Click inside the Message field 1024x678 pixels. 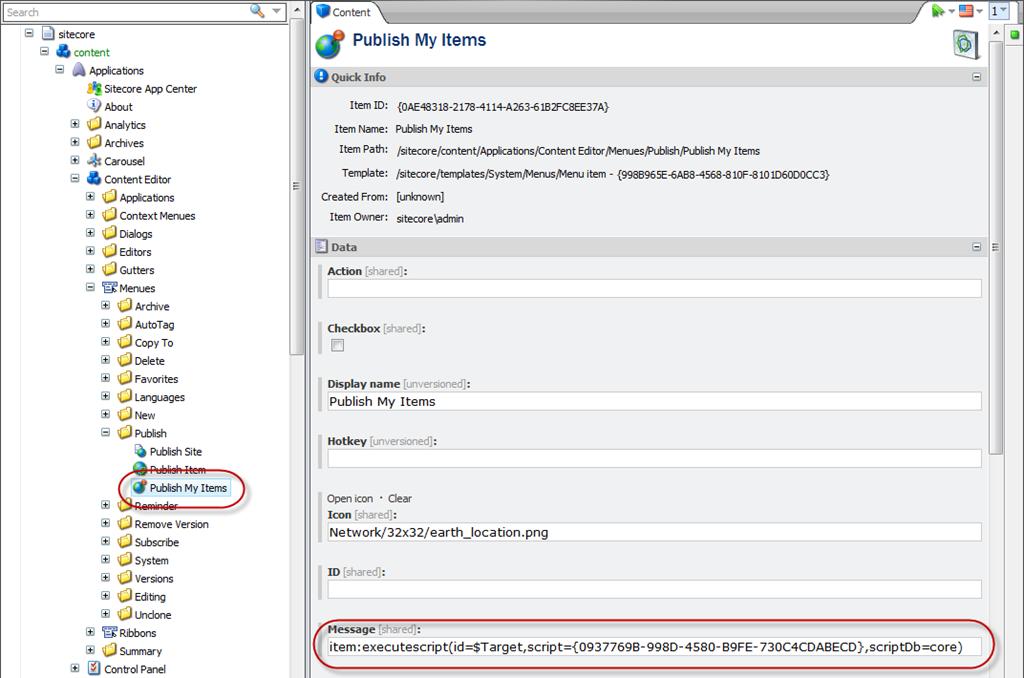click(654, 647)
